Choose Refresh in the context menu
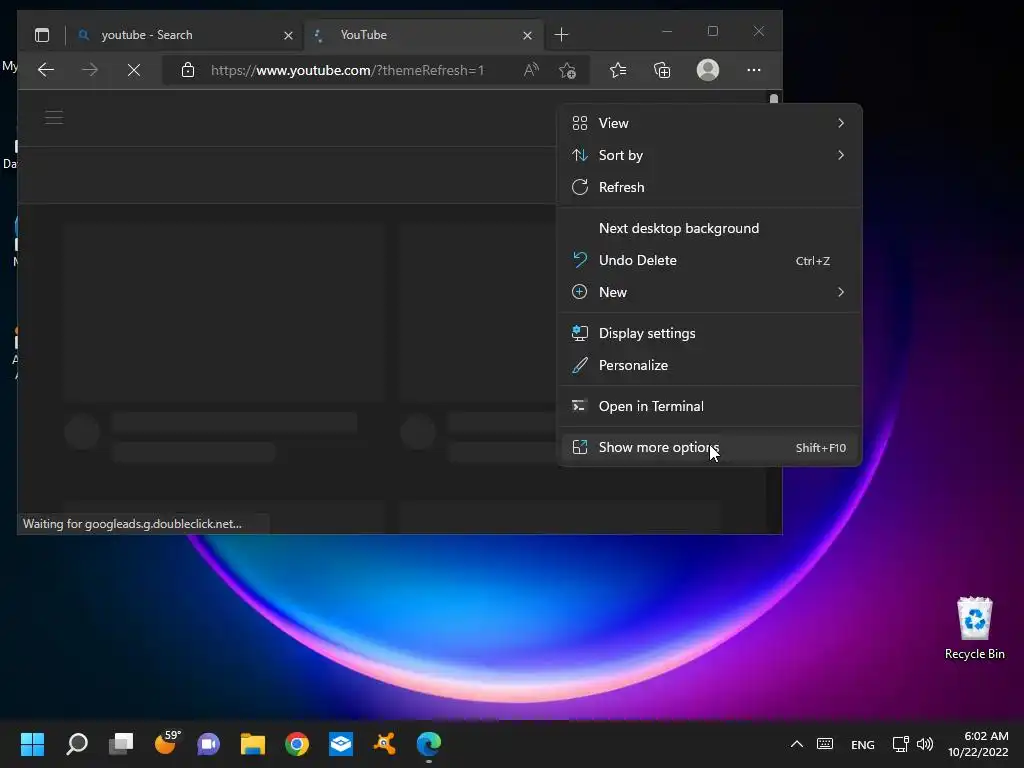 point(710,187)
